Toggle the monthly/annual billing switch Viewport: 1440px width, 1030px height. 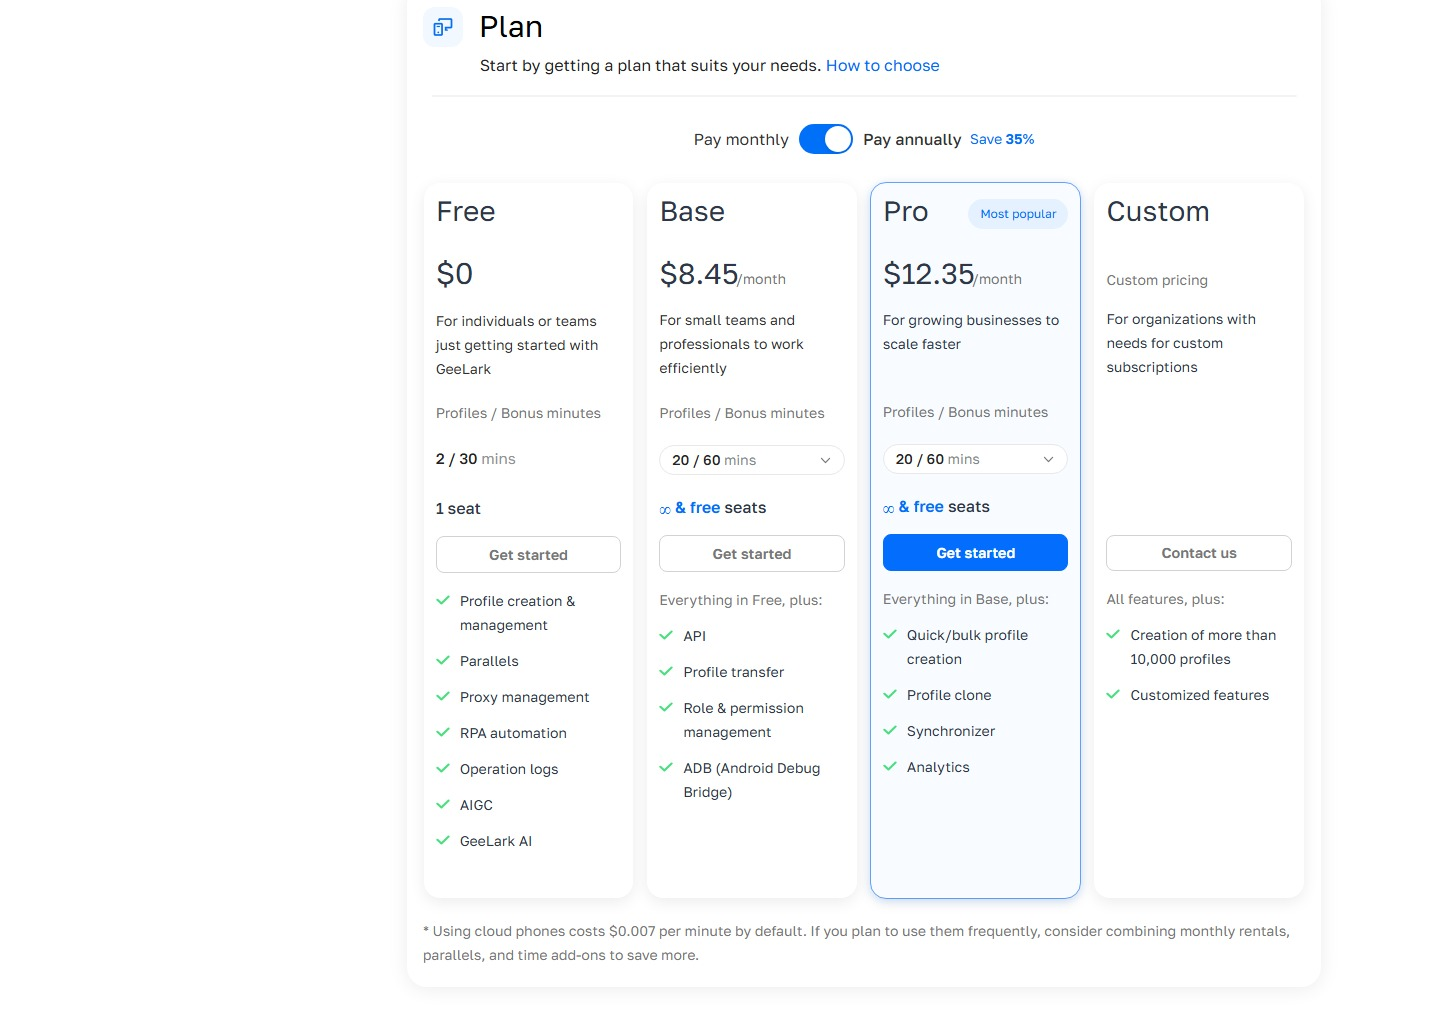click(826, 139)
